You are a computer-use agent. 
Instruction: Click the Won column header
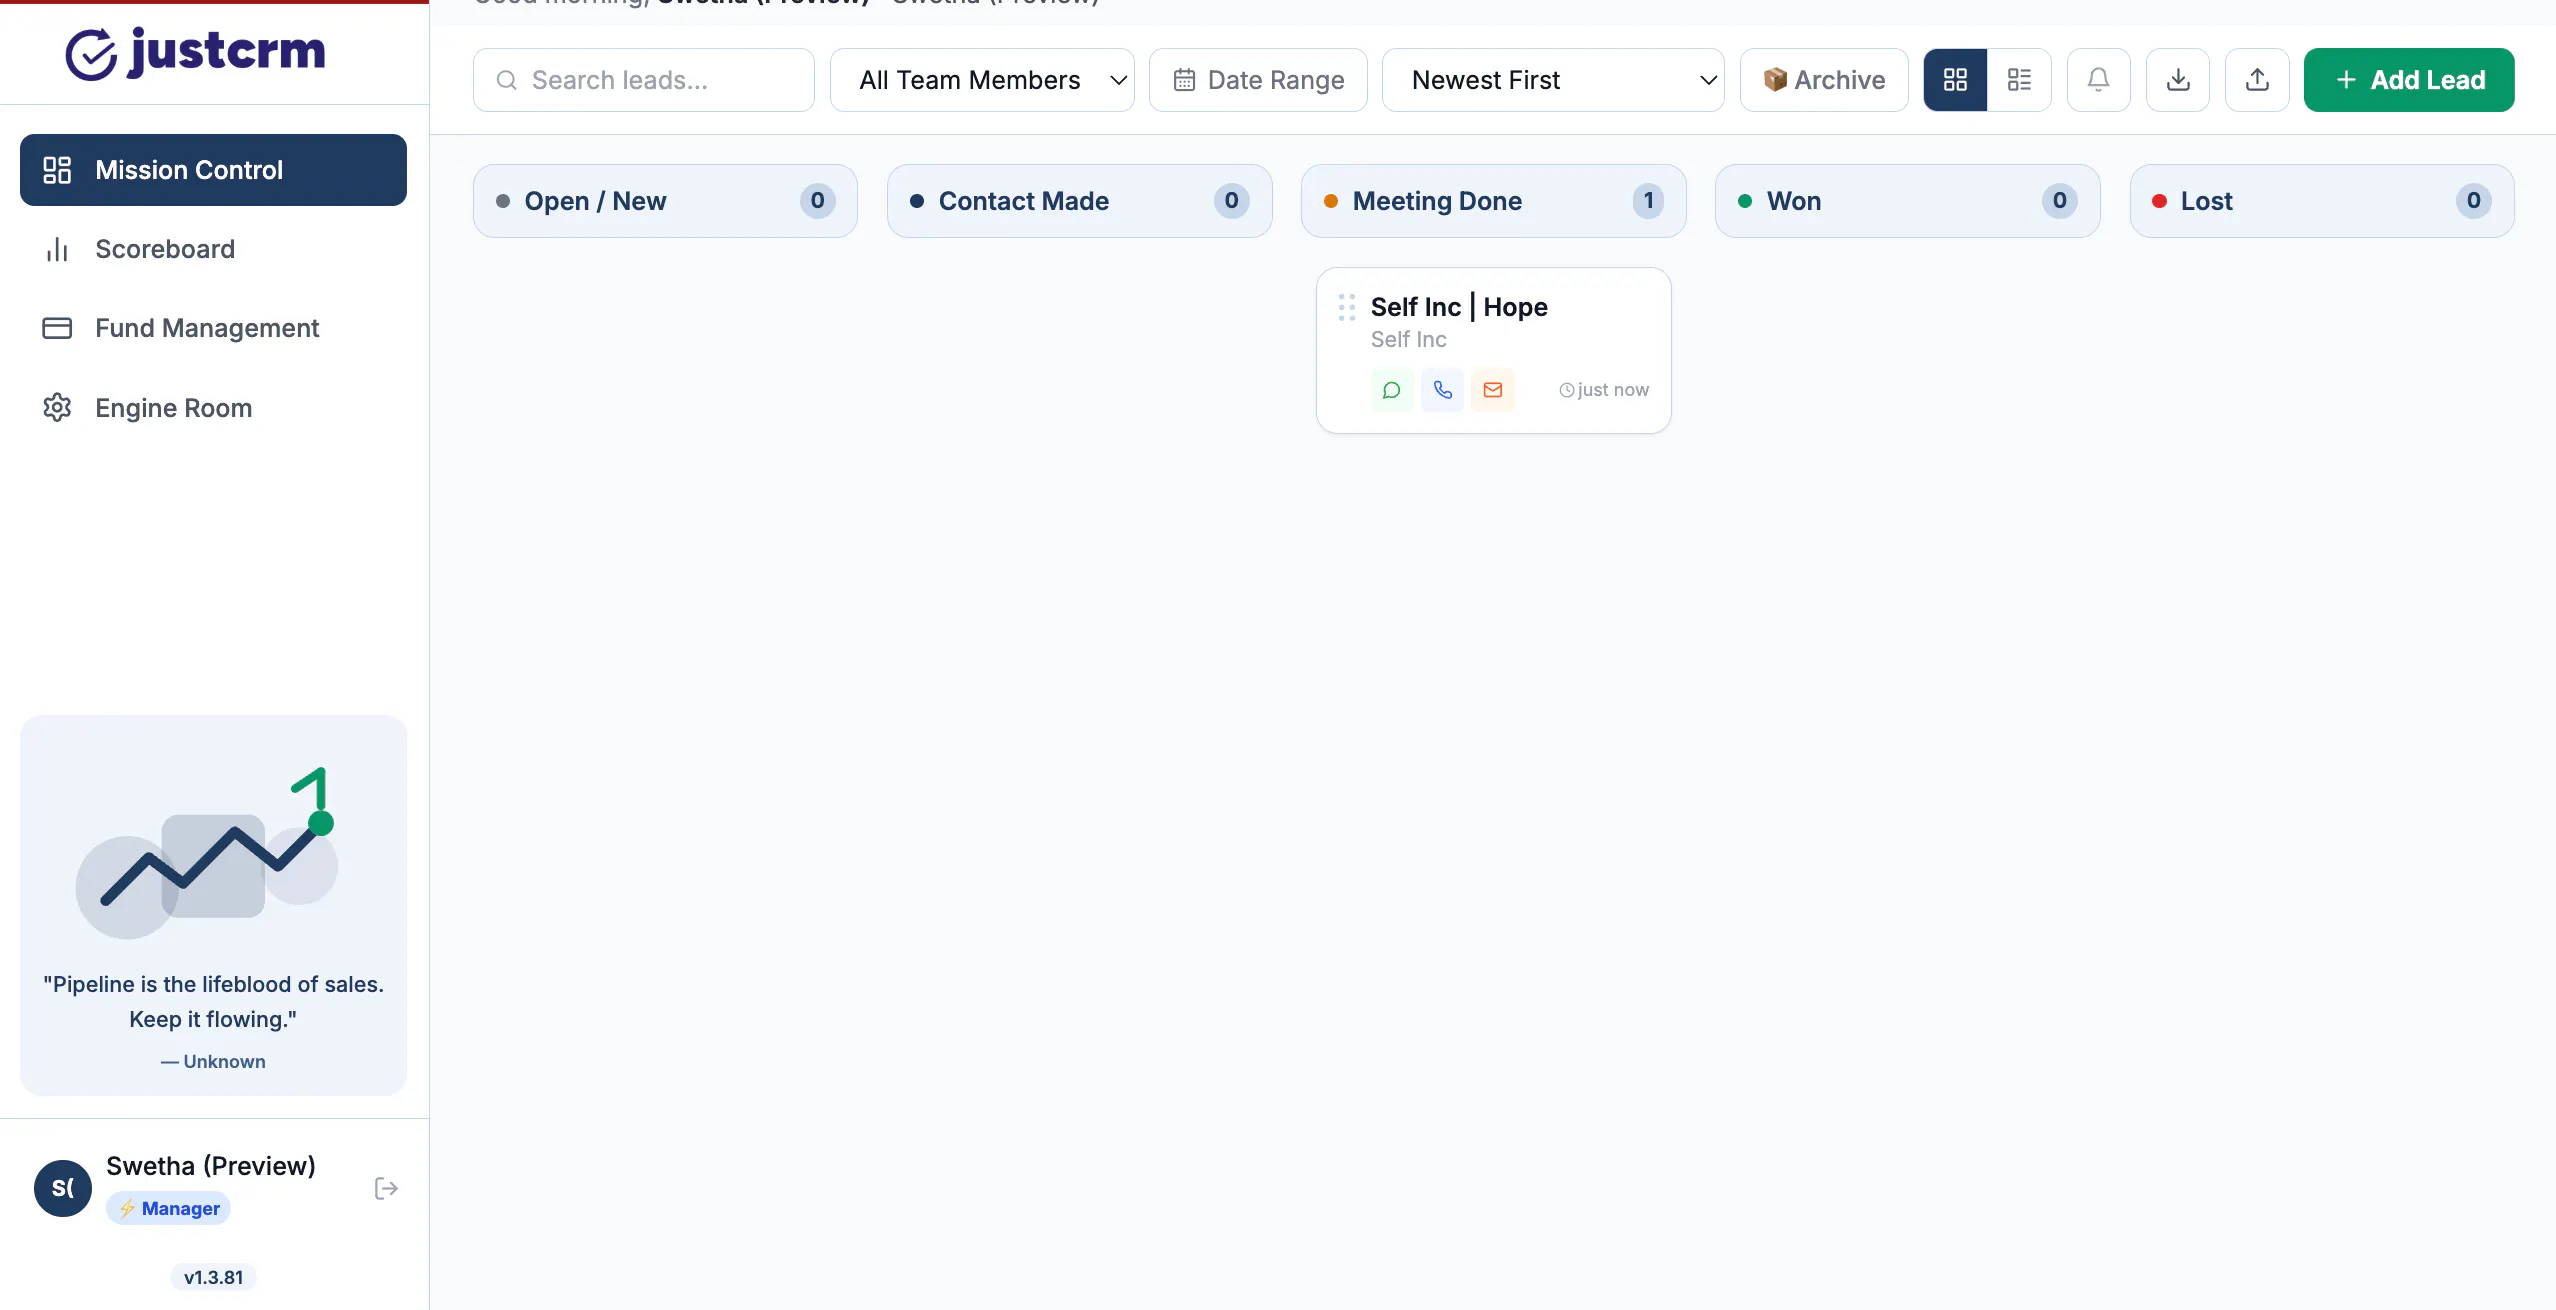[x=1907, y=201]
